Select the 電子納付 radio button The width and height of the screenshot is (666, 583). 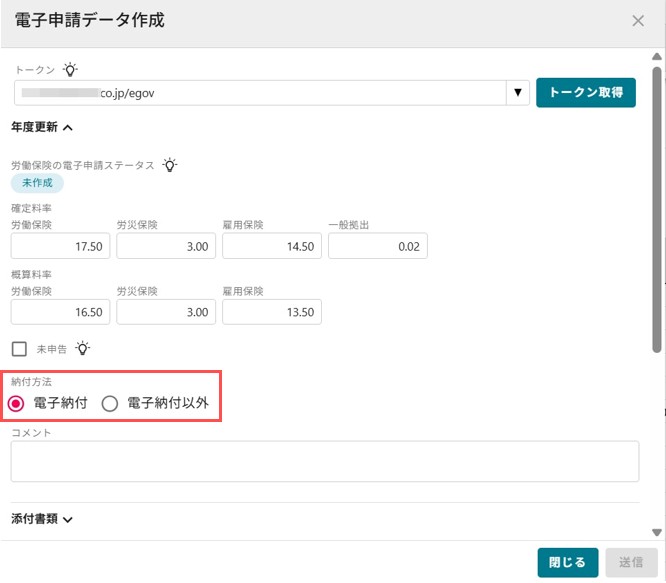(x=16, y=403)
